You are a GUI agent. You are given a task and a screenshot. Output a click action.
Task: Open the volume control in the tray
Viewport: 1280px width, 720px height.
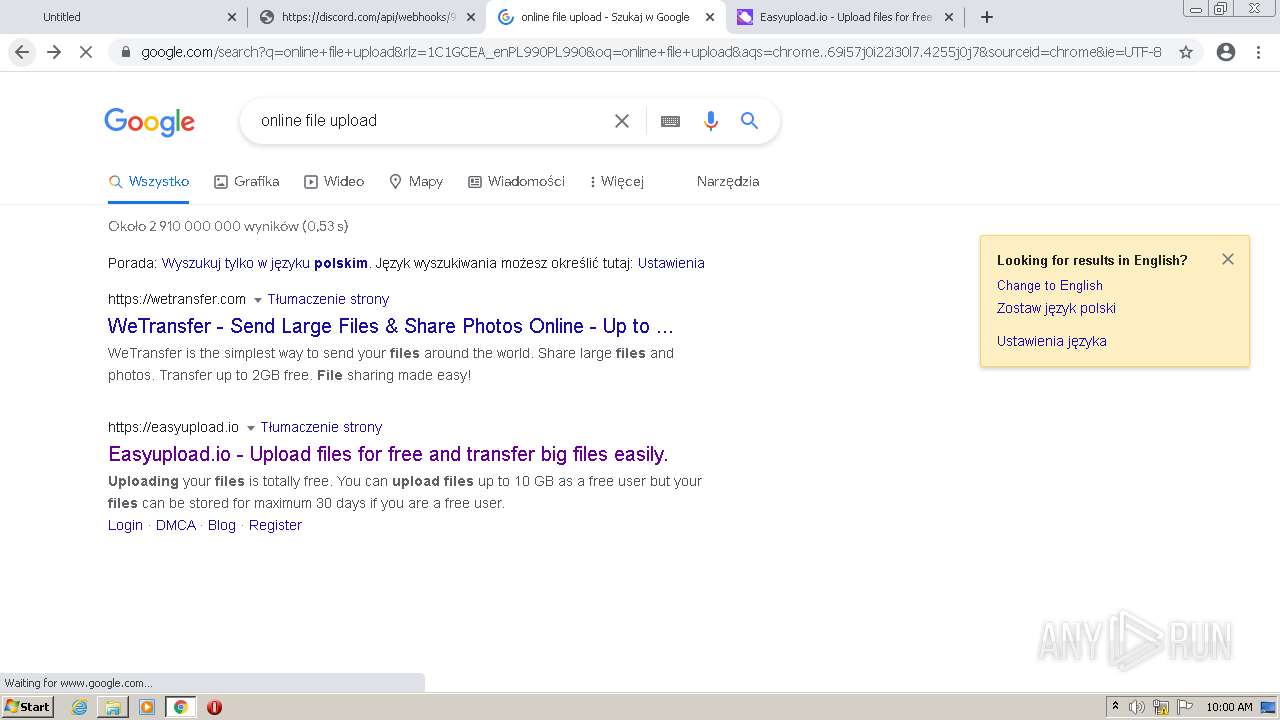click(x=1137, y=707)
